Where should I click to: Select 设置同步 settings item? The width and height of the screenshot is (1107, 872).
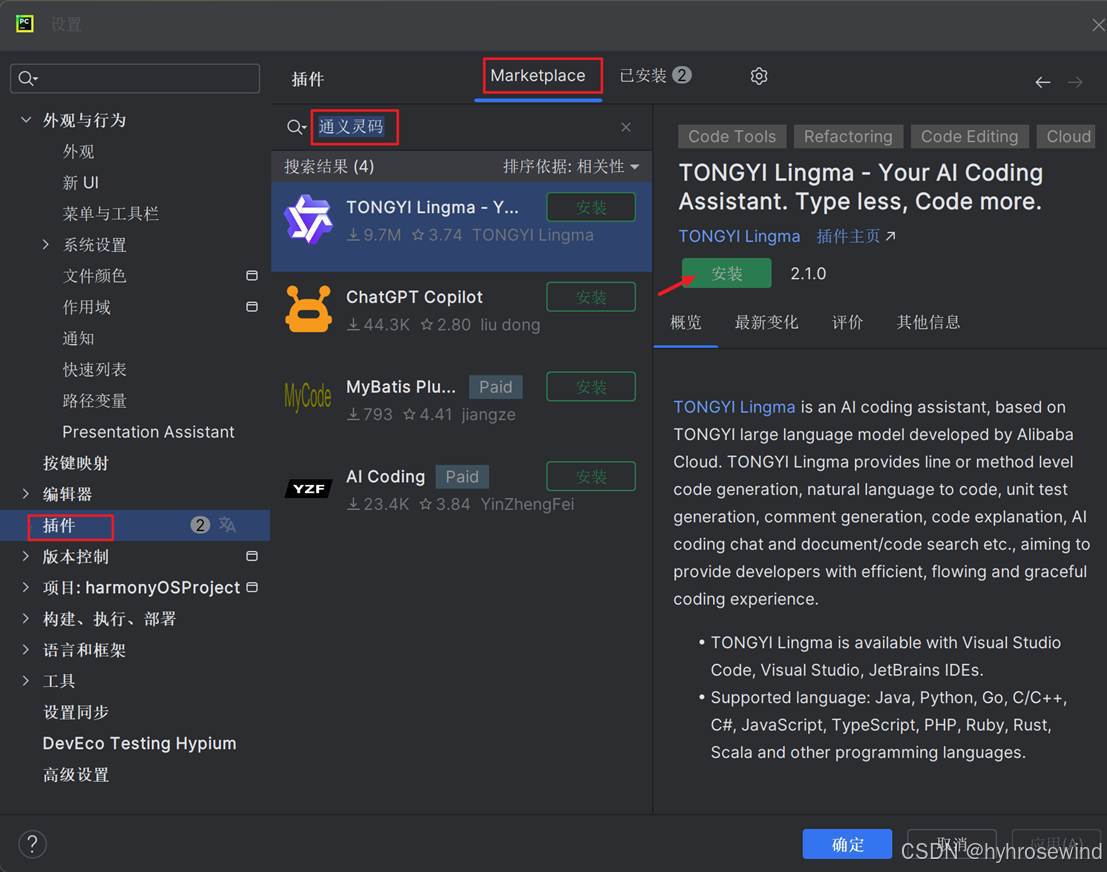point(76,712)
